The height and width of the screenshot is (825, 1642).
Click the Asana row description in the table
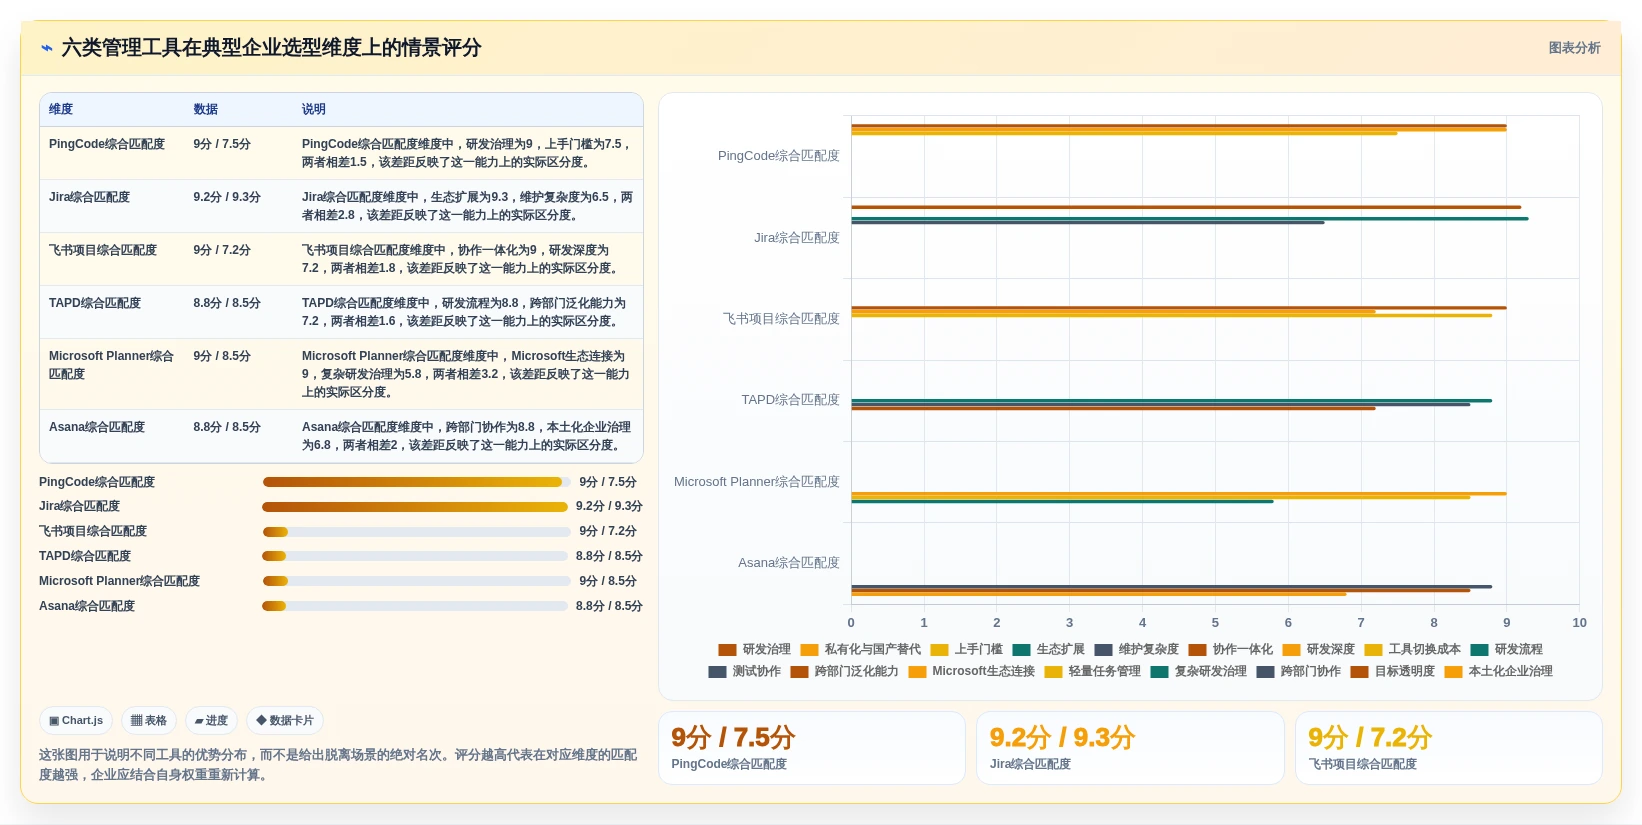[467, 436]
